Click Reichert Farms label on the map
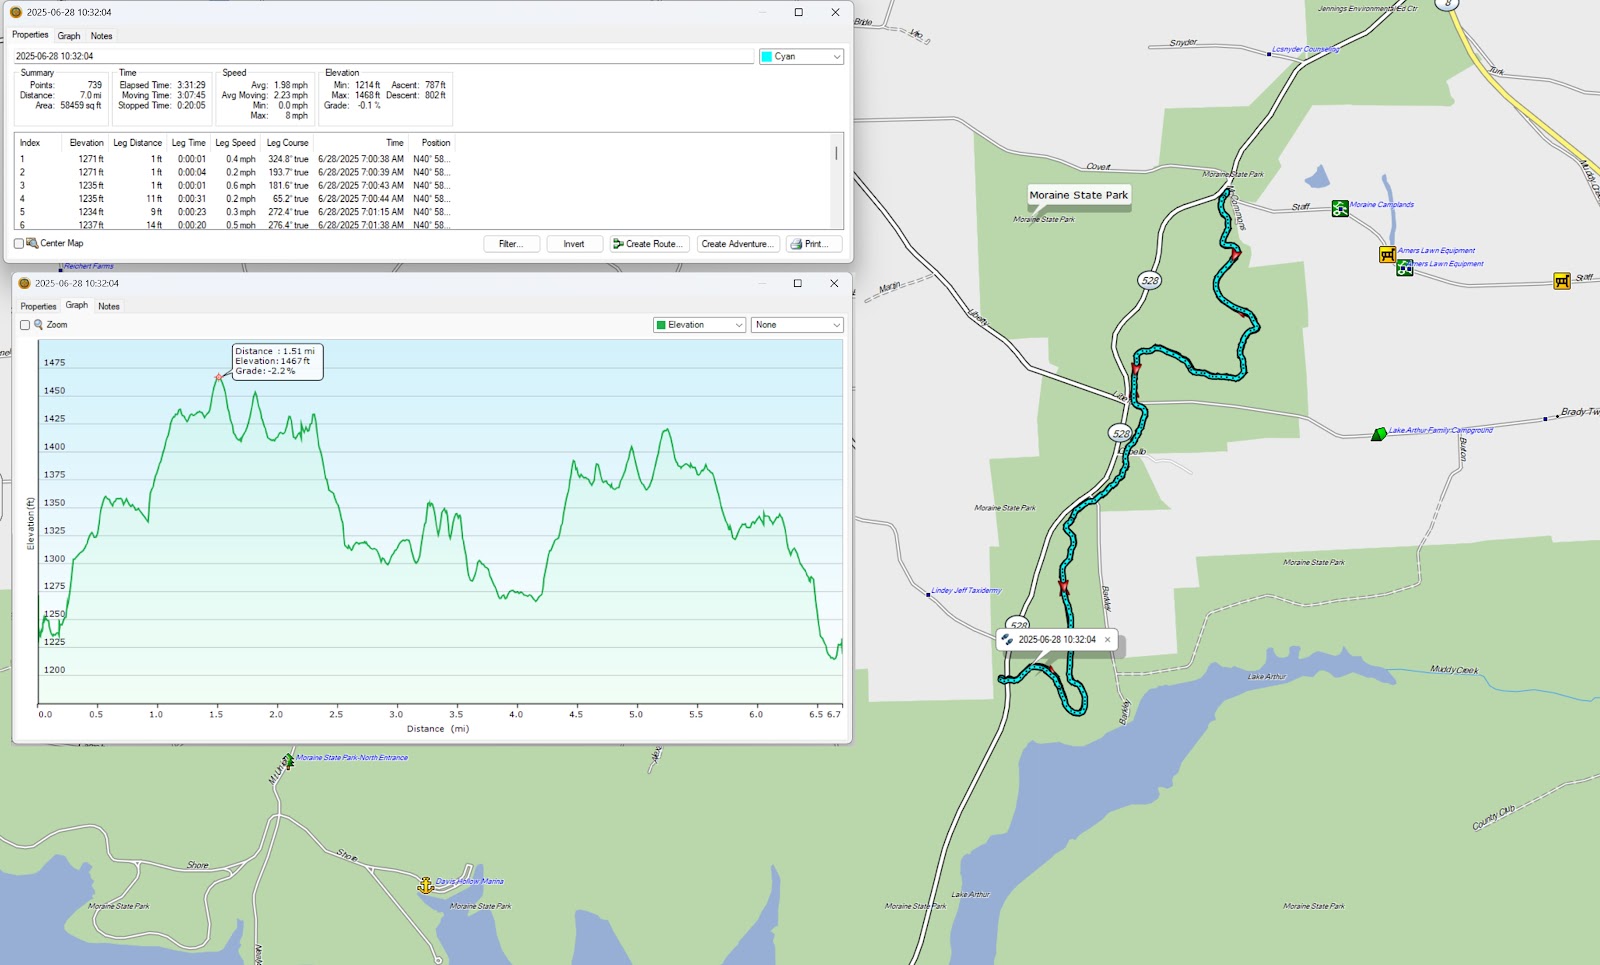This screenshot has height=965, width=1600. 89,266
